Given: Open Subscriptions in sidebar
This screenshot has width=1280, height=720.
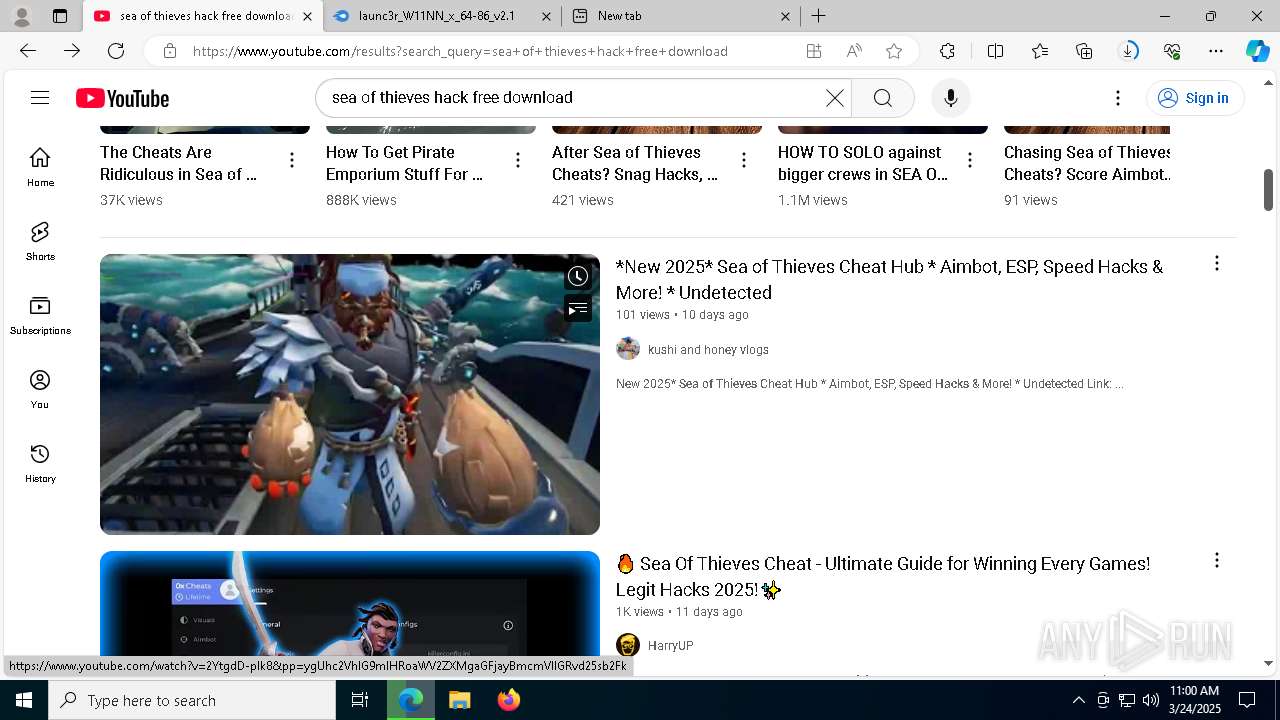Looking at the screenshot, I should coord(40,315).
